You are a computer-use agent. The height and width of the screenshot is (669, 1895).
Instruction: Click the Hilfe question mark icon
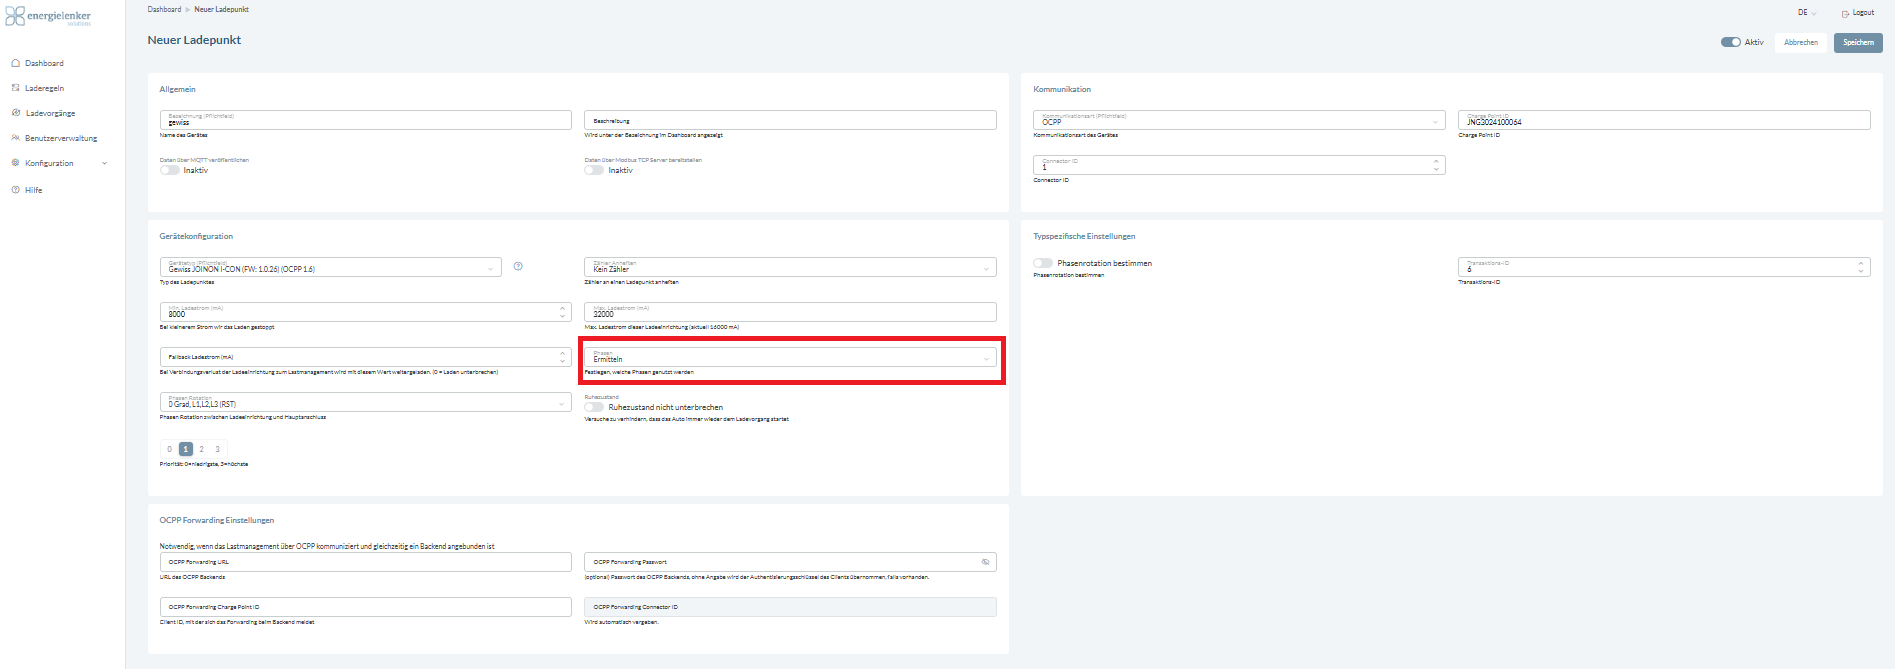coord(16,190)
